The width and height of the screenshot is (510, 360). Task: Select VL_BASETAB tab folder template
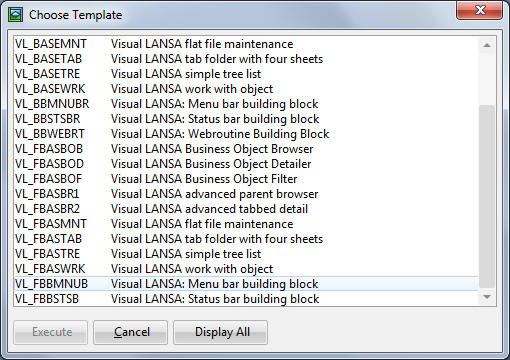click(x=246, y=59)
